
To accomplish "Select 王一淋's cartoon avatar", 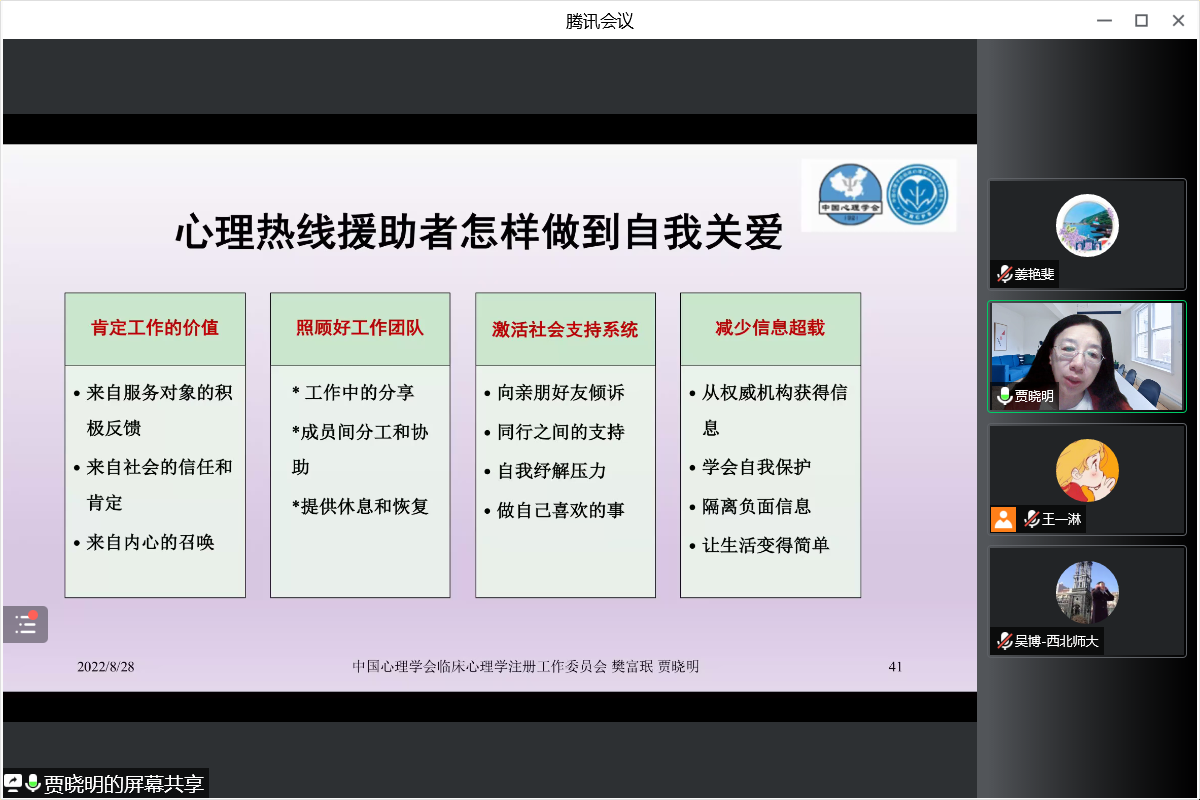I will coord(1087,470).
